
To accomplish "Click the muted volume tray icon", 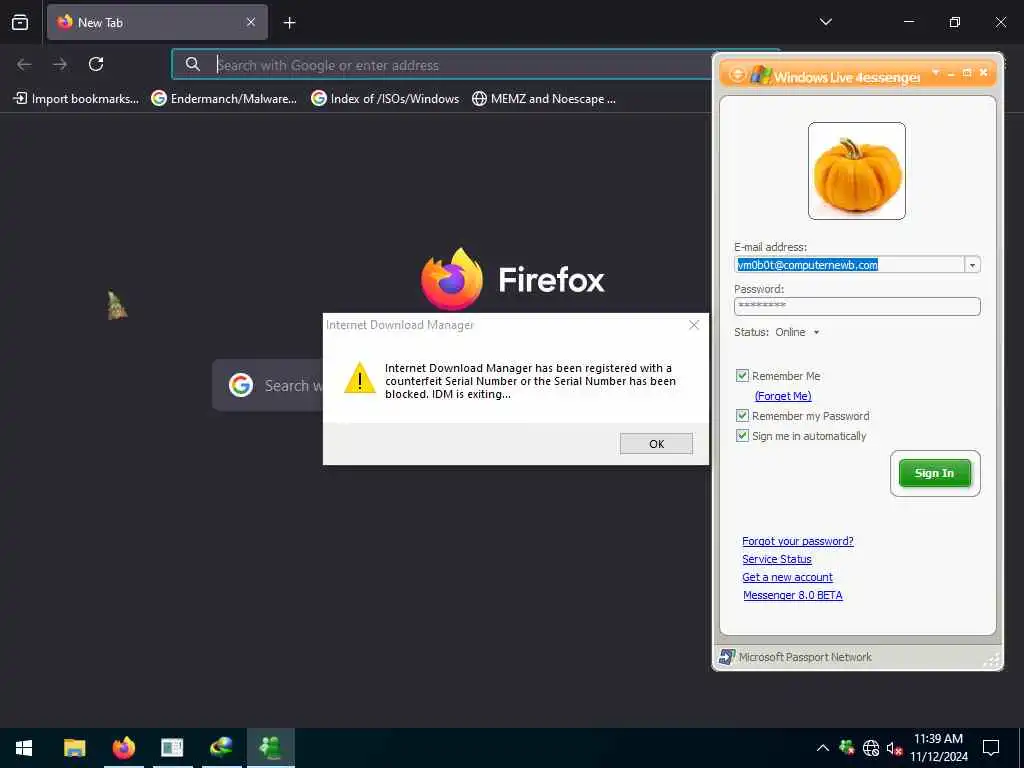I will pos(895,748).
